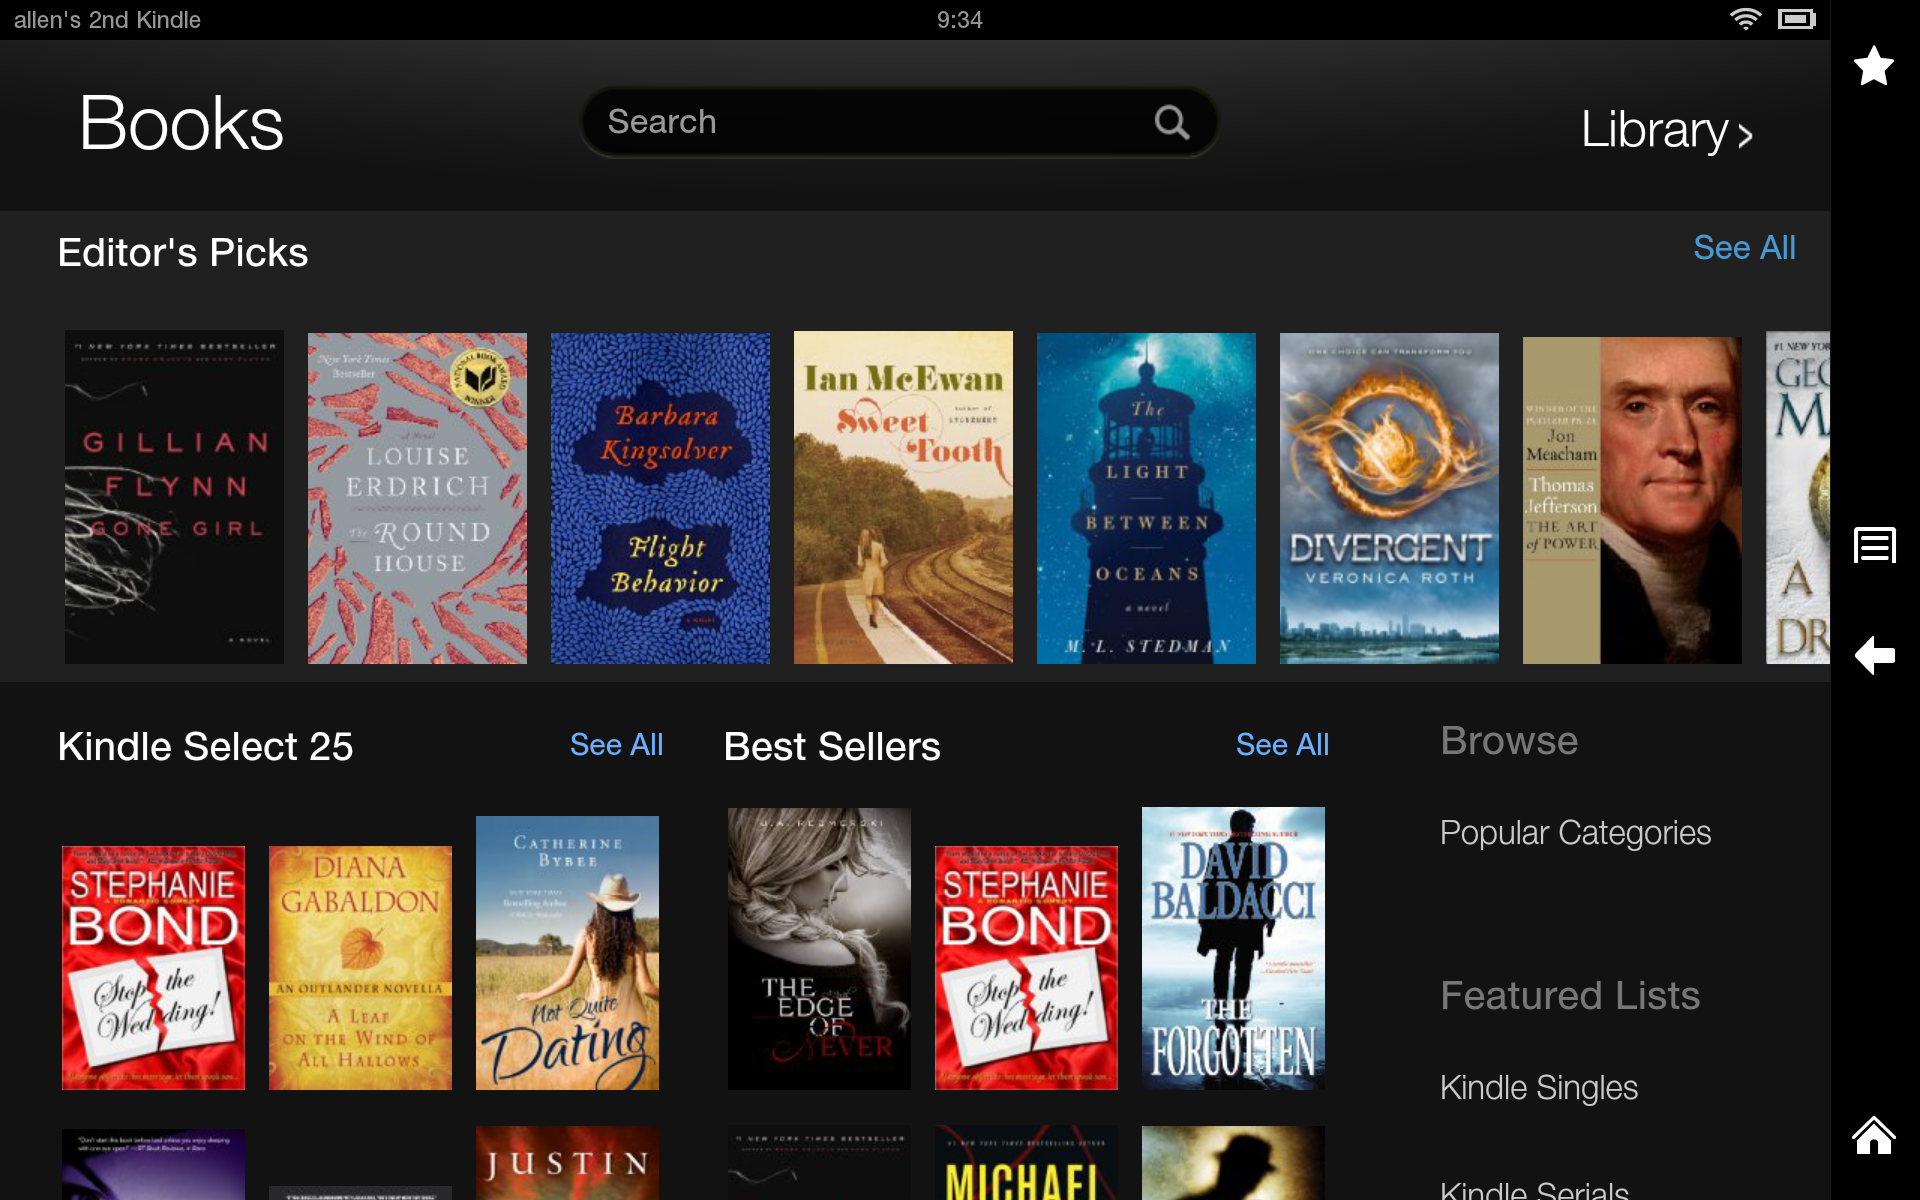Open A Leaf on the Wind of All Hallows
The width and height of the screenshot is (1920, 1200).
pos(360,968)
